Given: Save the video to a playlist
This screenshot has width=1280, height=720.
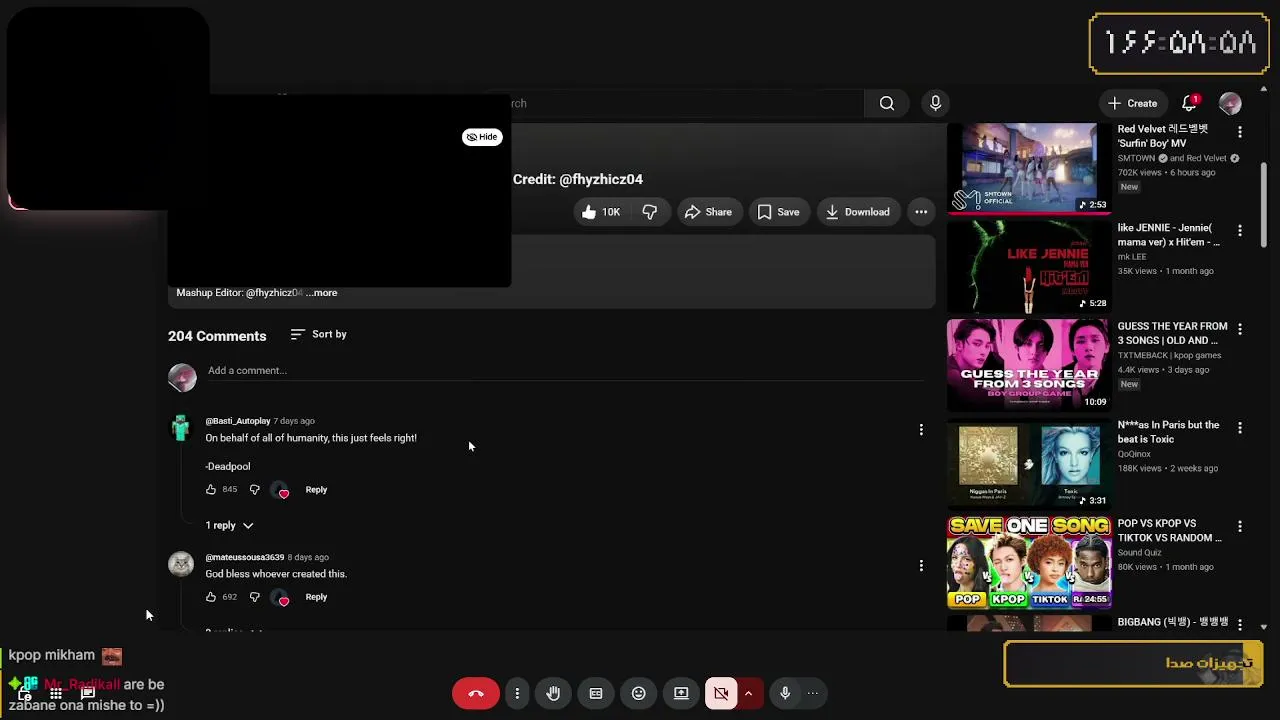Looking at the screenshot, I should pos(778,212).
